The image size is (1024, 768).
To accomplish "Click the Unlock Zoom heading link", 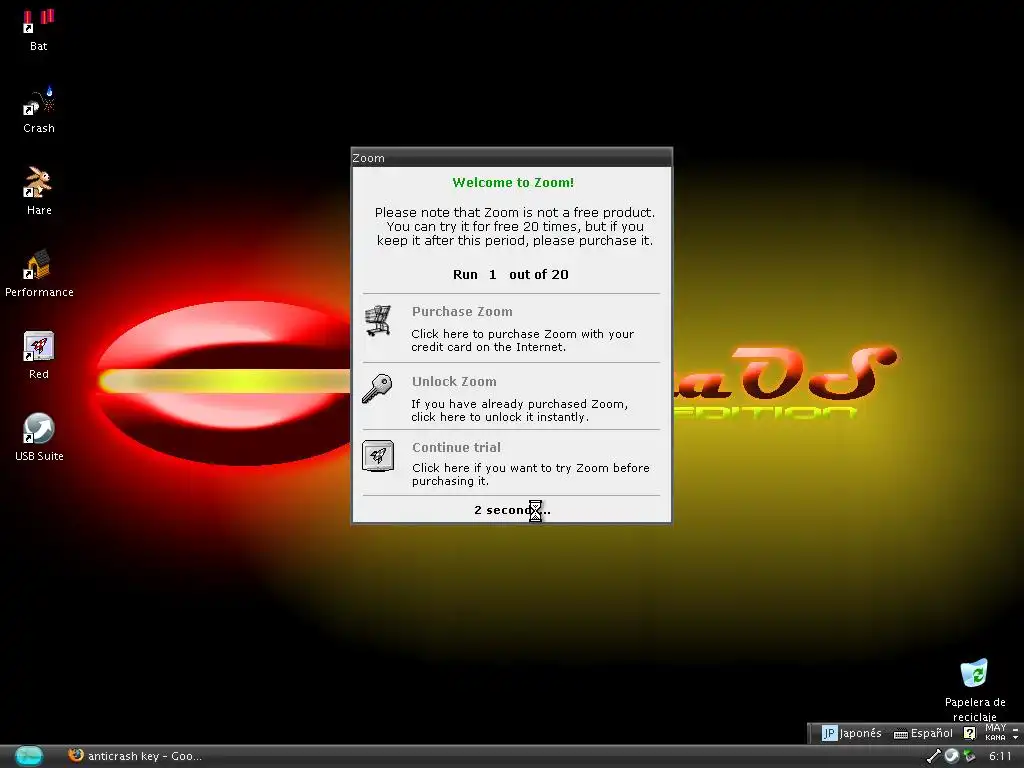I will [454, 381].
